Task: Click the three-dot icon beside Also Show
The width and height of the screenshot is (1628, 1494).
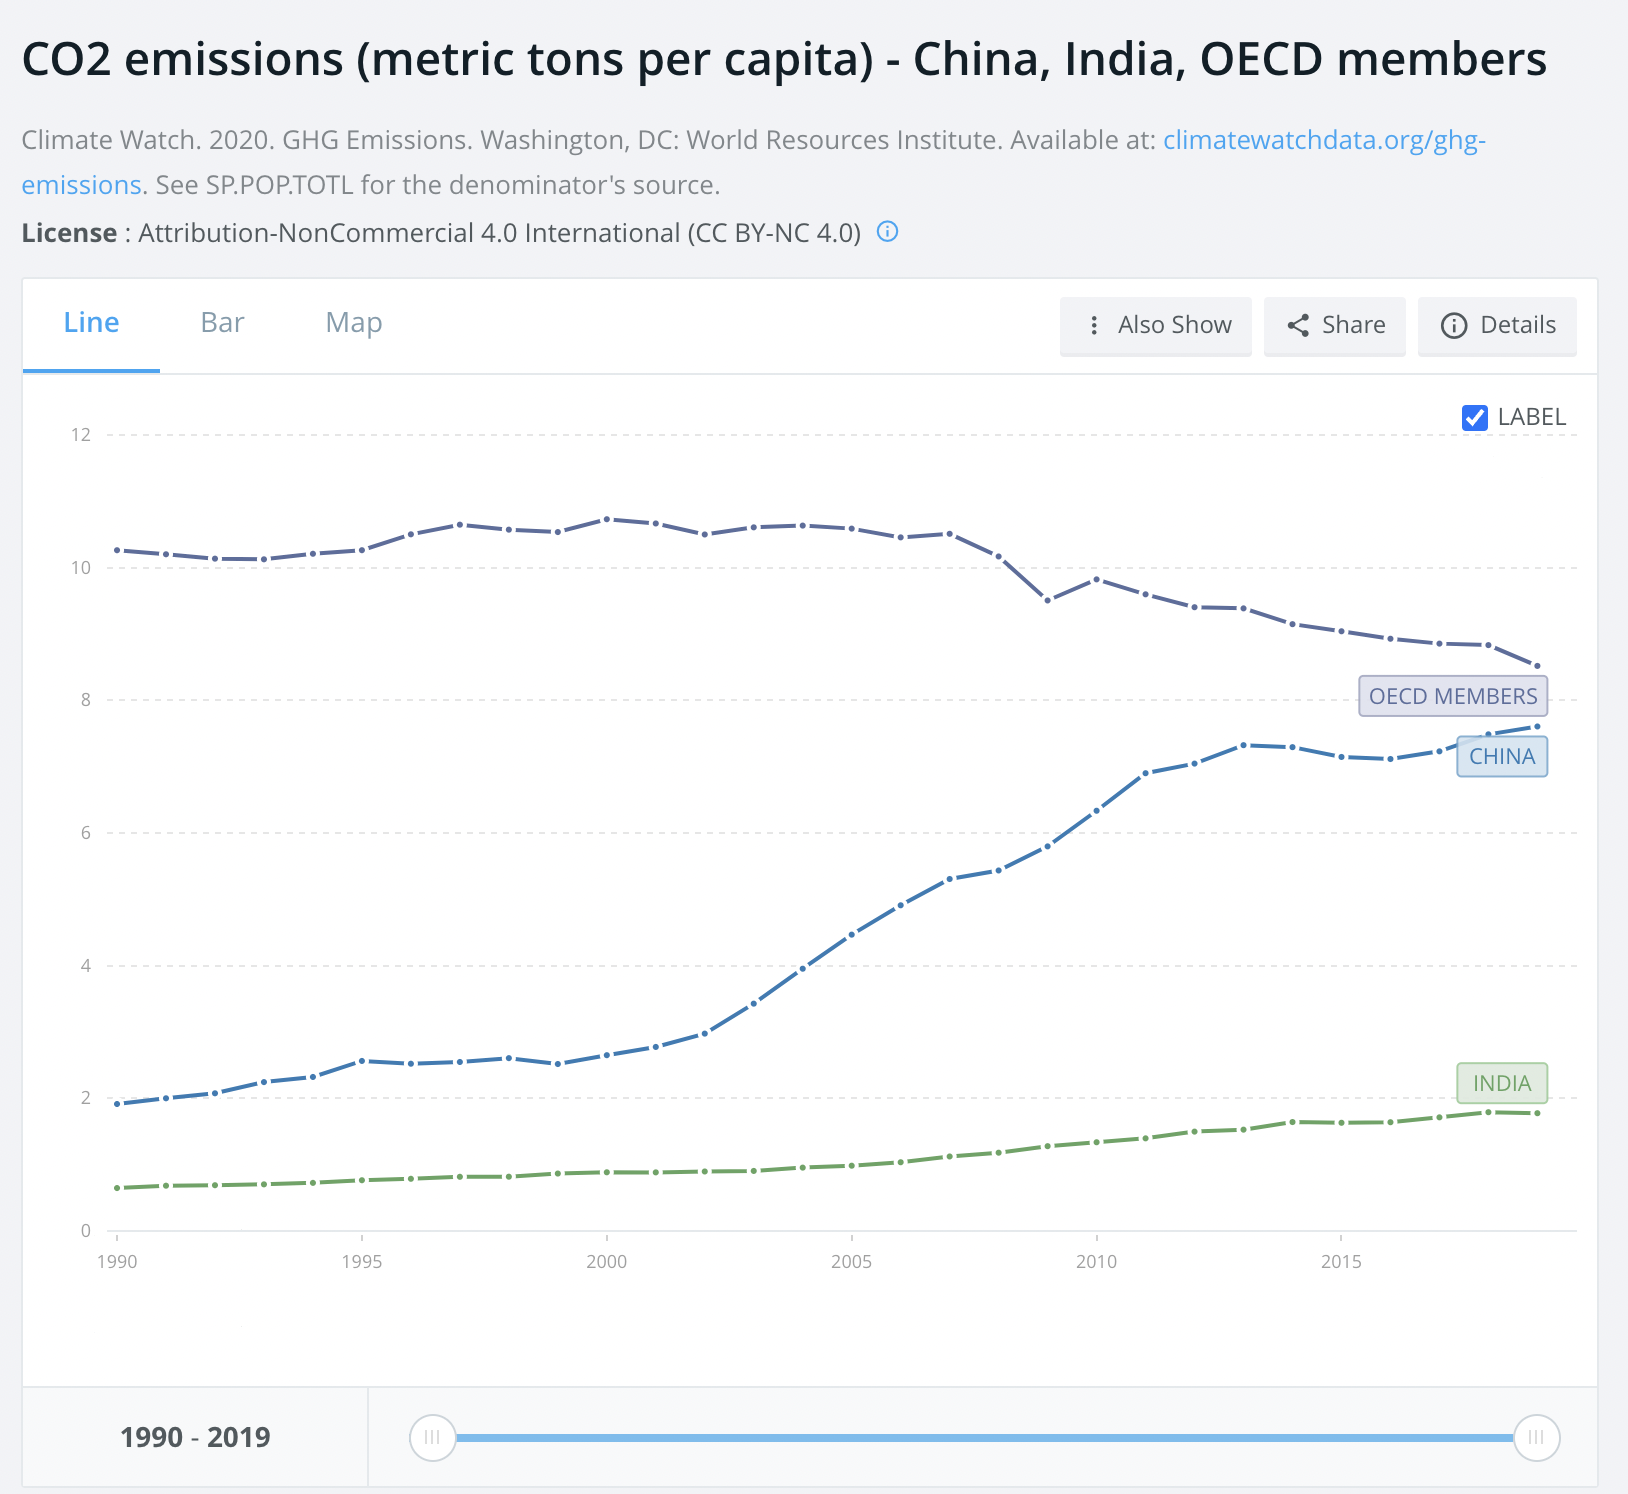Action: (x=1094, y=325)
